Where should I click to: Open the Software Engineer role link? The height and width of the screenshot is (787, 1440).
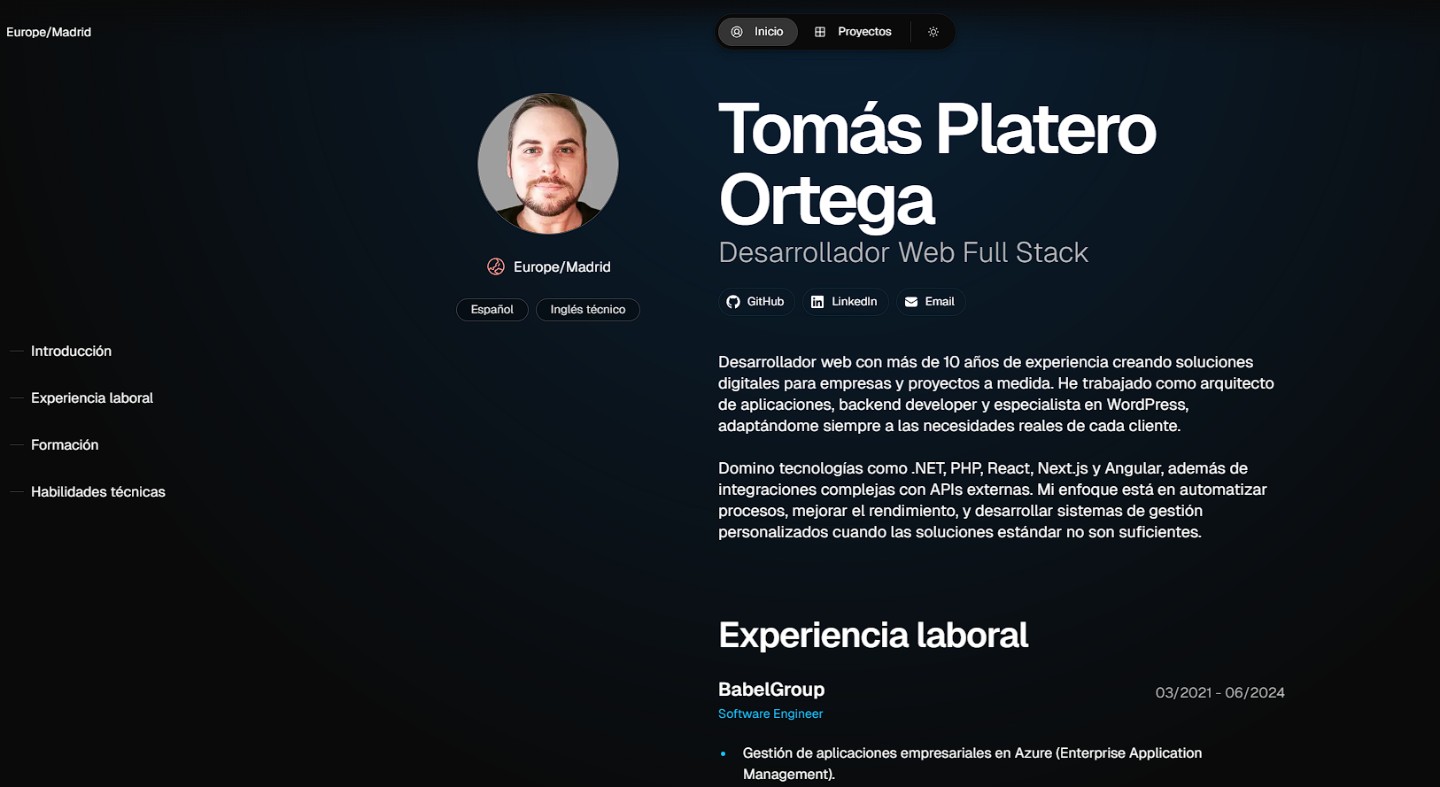click(x=770, y=713)
